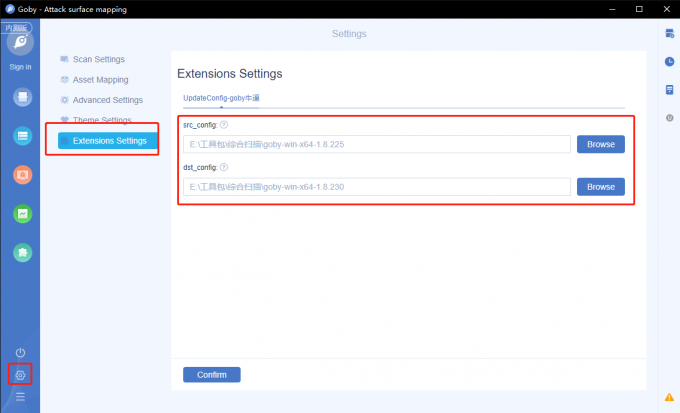Switch to UpdateConfig-goby tab
The height and width of the screenshot is (413, 680).
tap(221, 98)
